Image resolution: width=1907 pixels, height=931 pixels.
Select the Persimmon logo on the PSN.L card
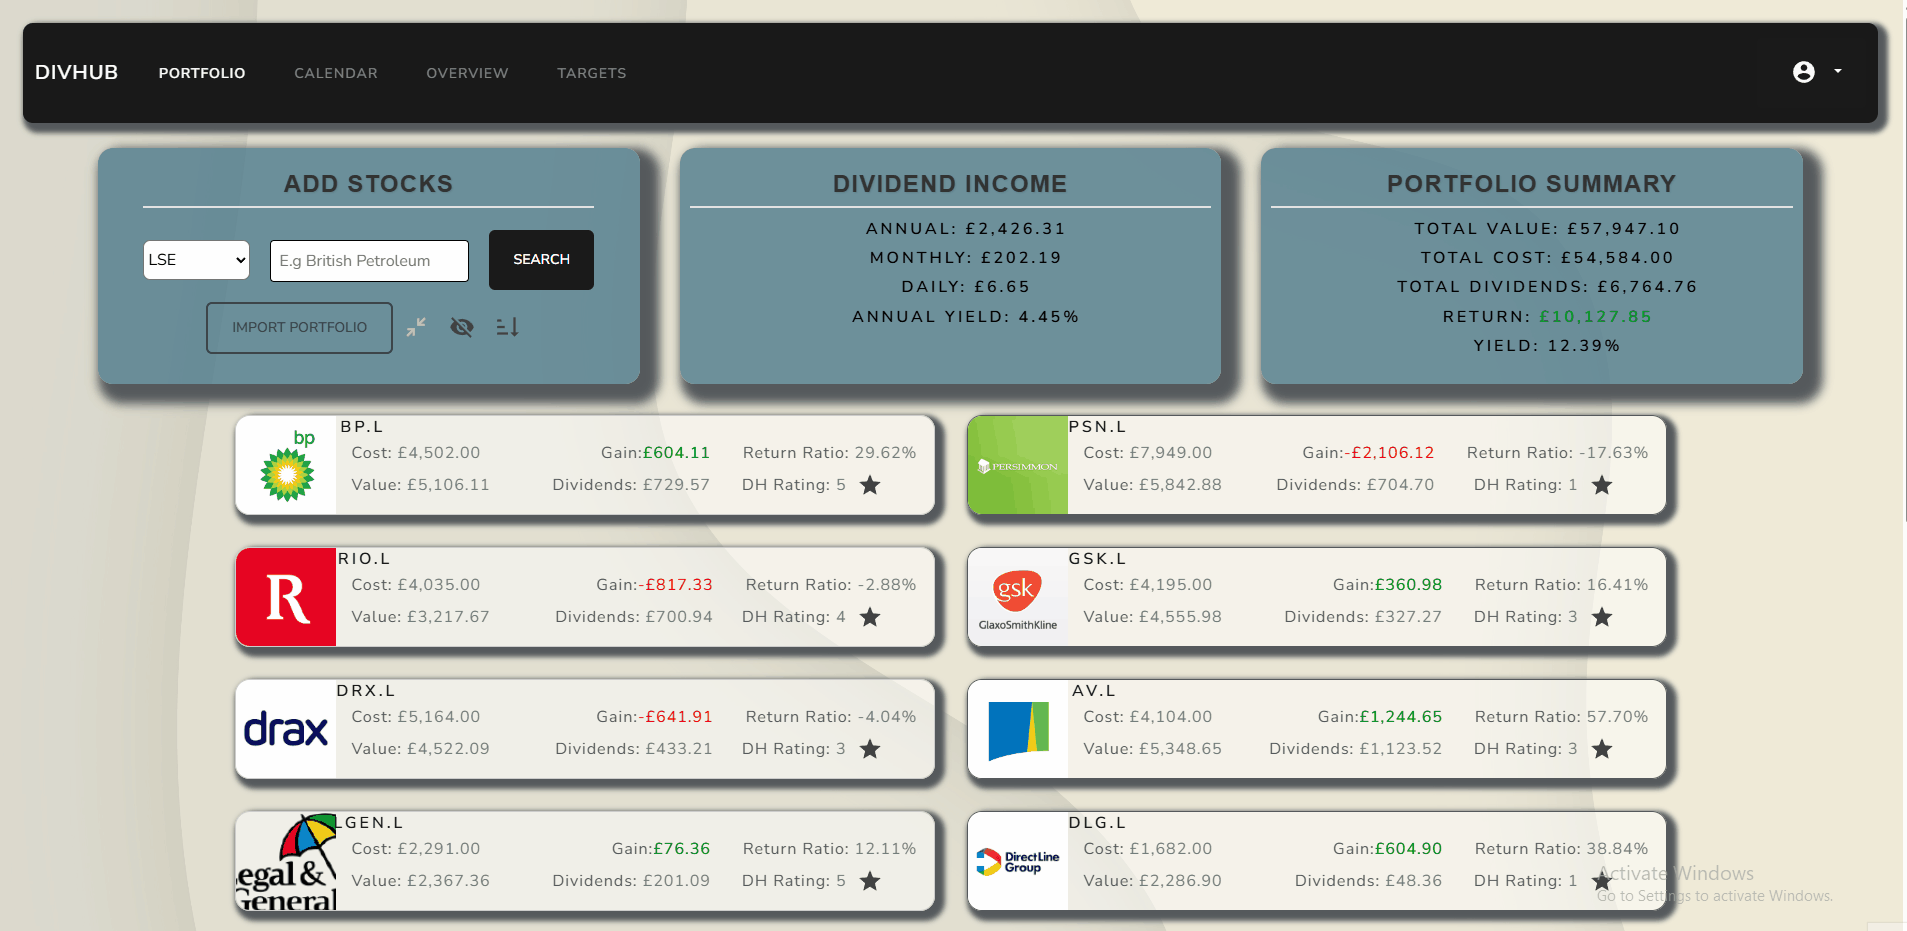pyautogui.click(x=1017, y=465)
